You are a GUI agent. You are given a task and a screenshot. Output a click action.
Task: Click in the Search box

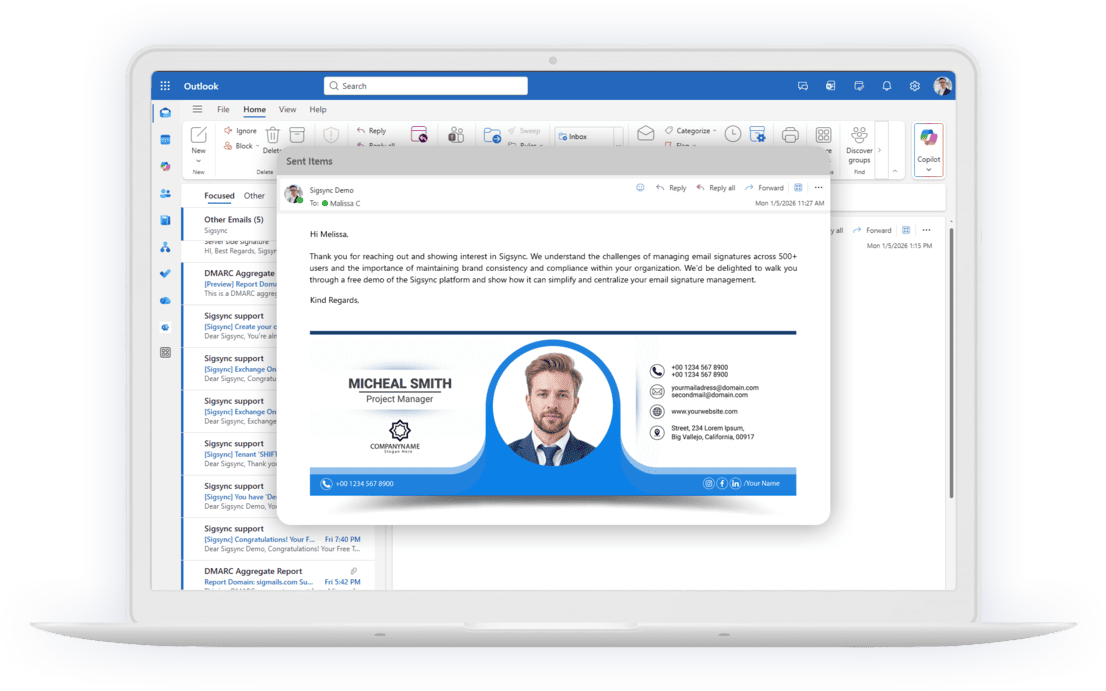coord(425,86)
